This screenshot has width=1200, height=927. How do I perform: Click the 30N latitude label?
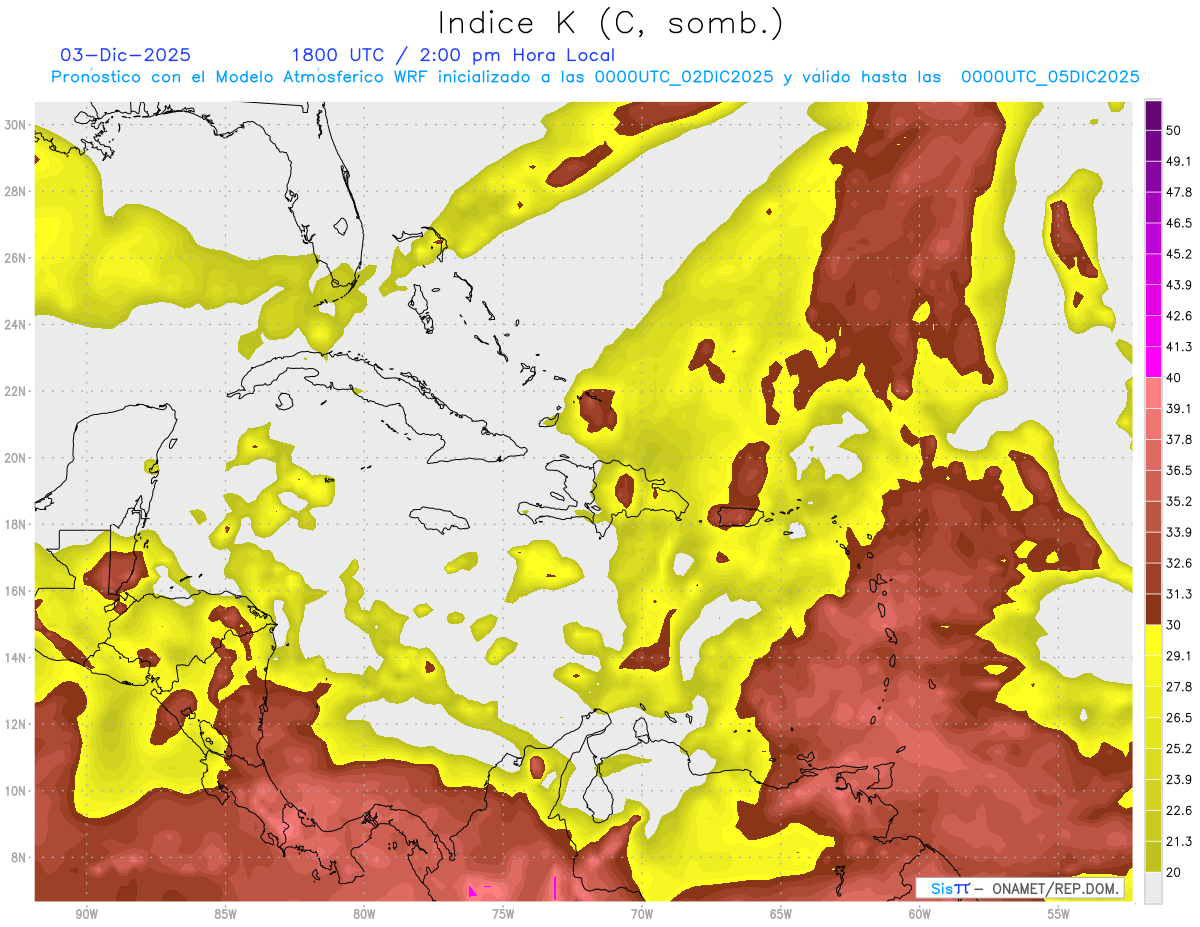[15, 125]
